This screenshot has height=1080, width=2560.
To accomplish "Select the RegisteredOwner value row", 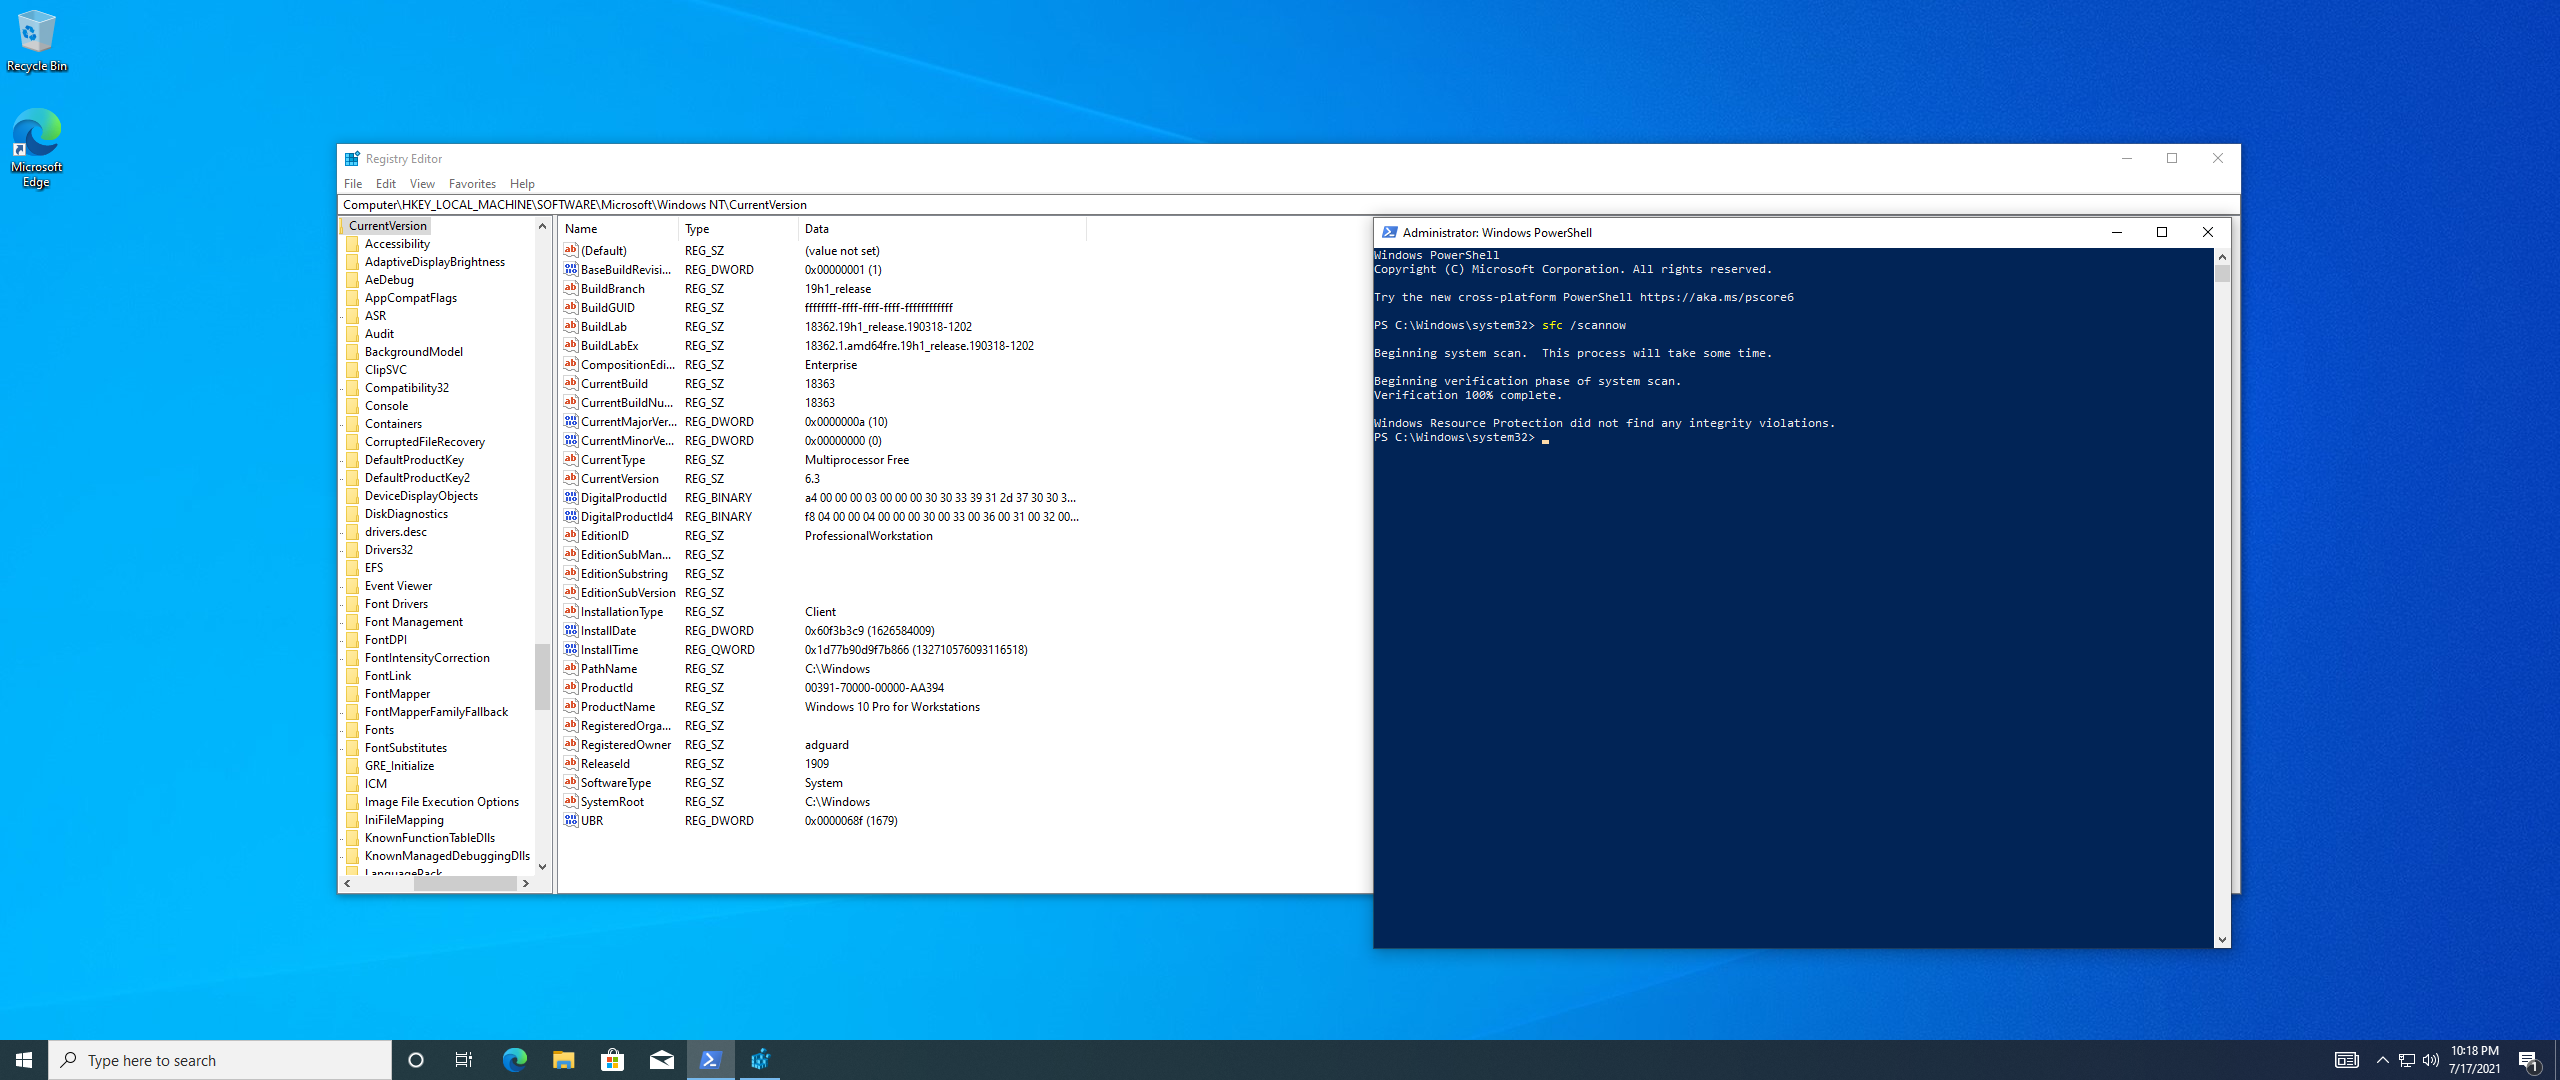I will (822, 745).
